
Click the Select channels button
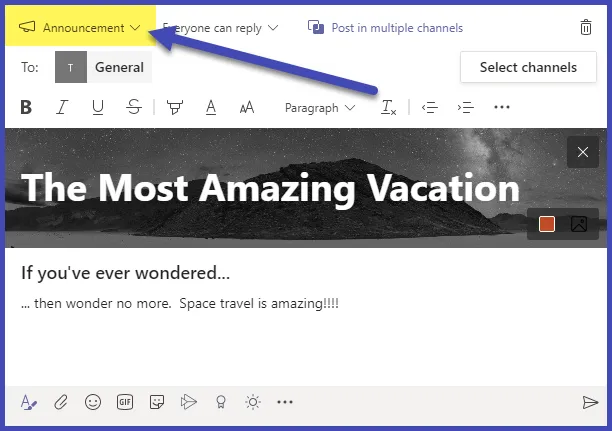528,68
